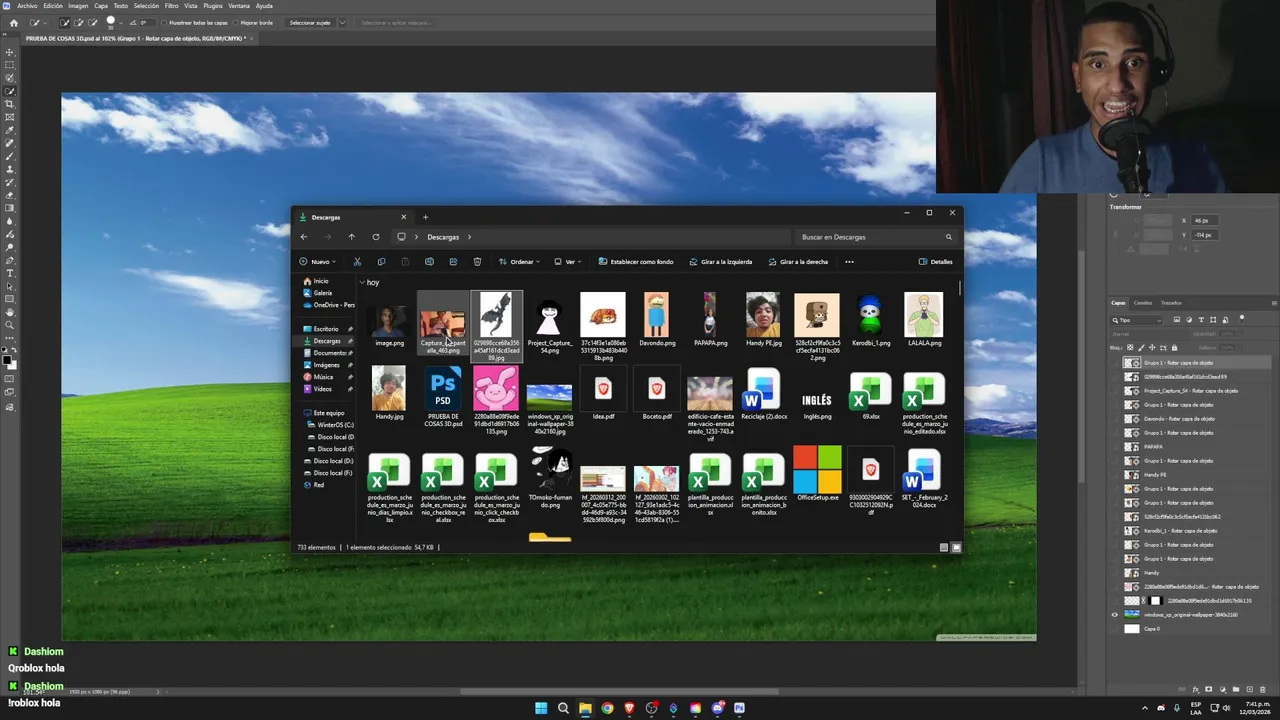
Task: Click the search magnifier in Explorer
Action: click(949, 237)
